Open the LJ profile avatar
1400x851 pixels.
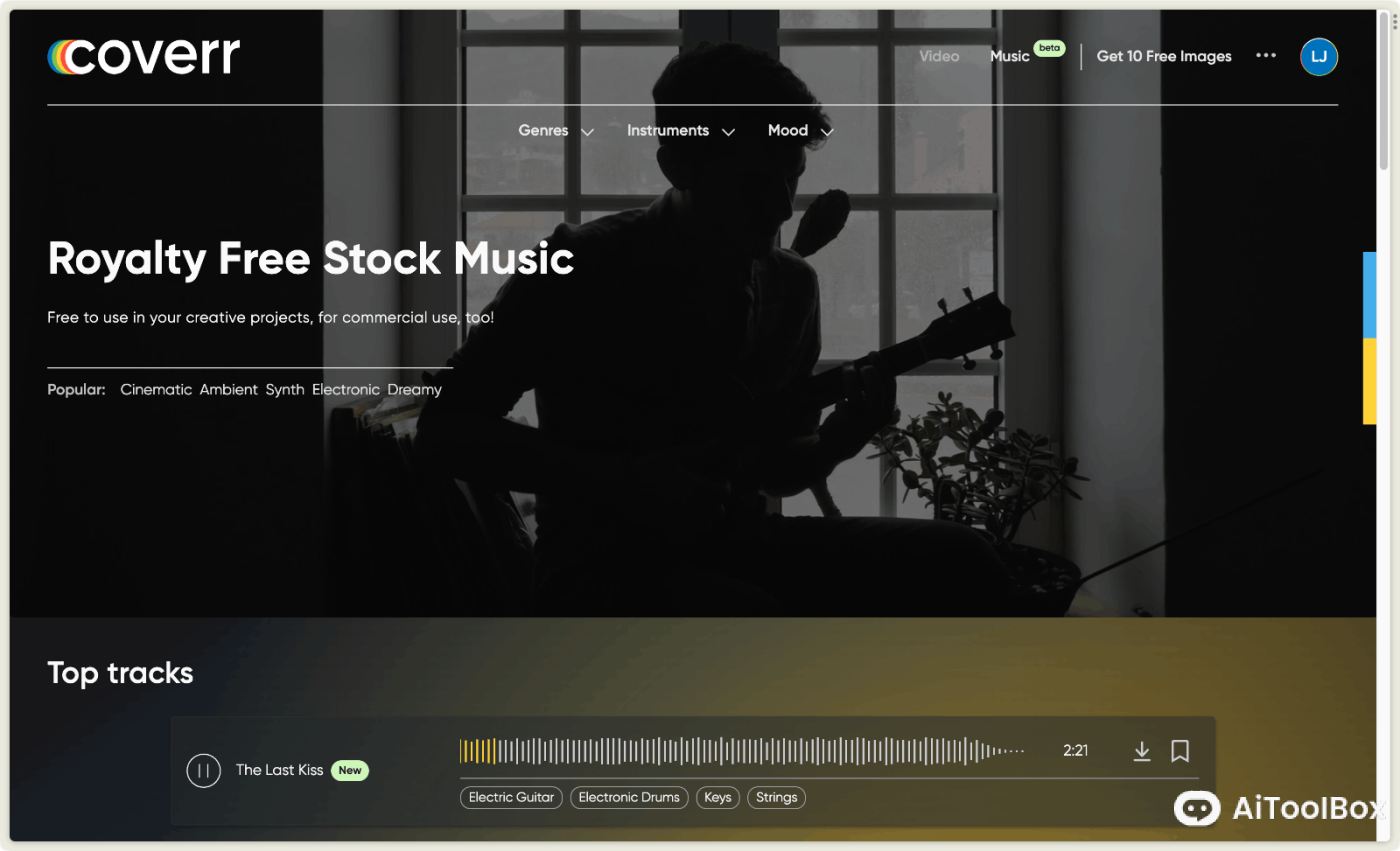[x=1319, y=56]
